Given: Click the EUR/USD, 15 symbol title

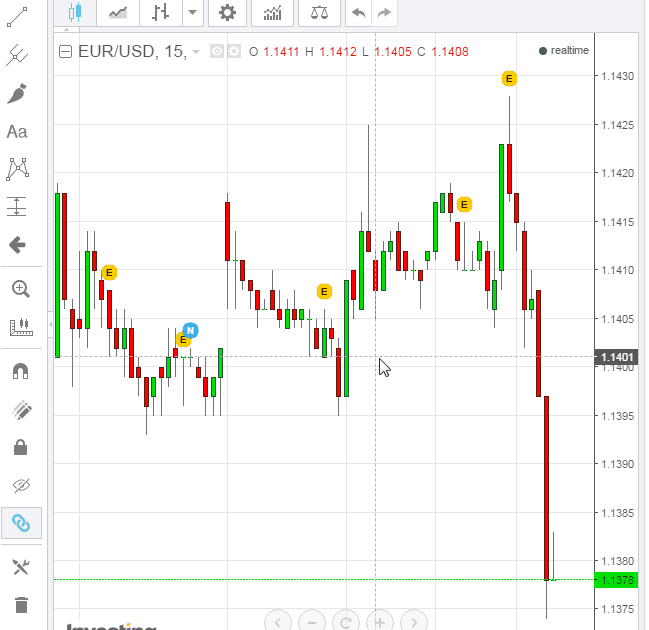Looking at the screenshot, I should tap(132, 52).
